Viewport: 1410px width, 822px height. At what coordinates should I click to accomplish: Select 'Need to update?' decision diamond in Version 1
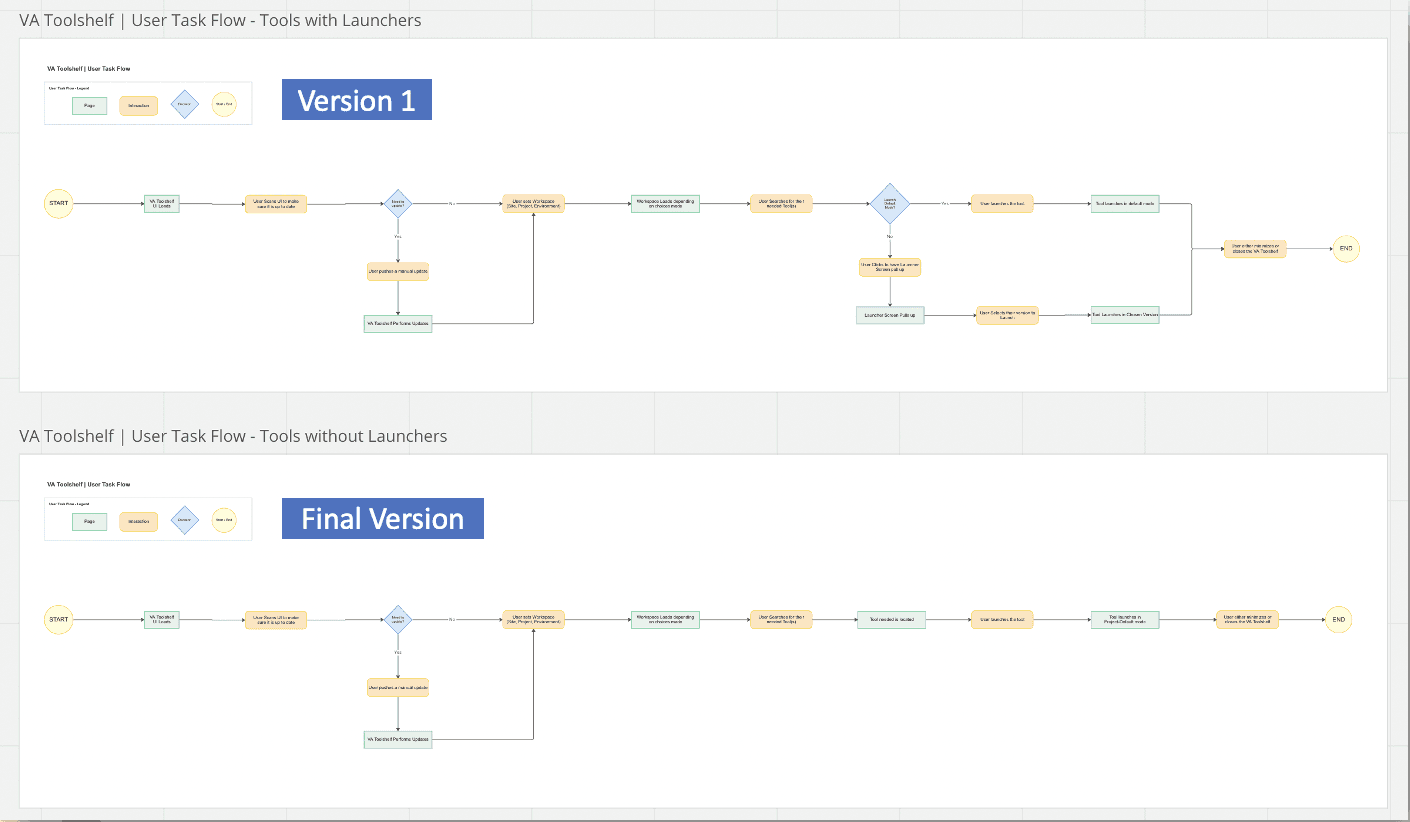[x=398, y=204]
